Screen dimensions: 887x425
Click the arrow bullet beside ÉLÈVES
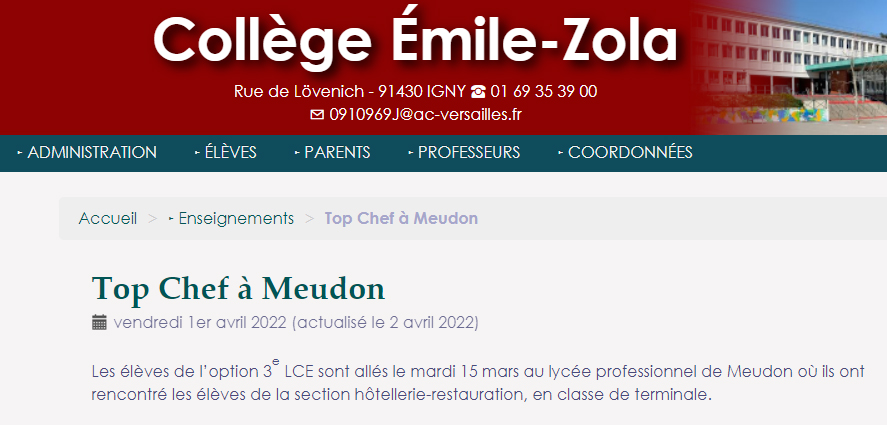click(x=197, y=153)
